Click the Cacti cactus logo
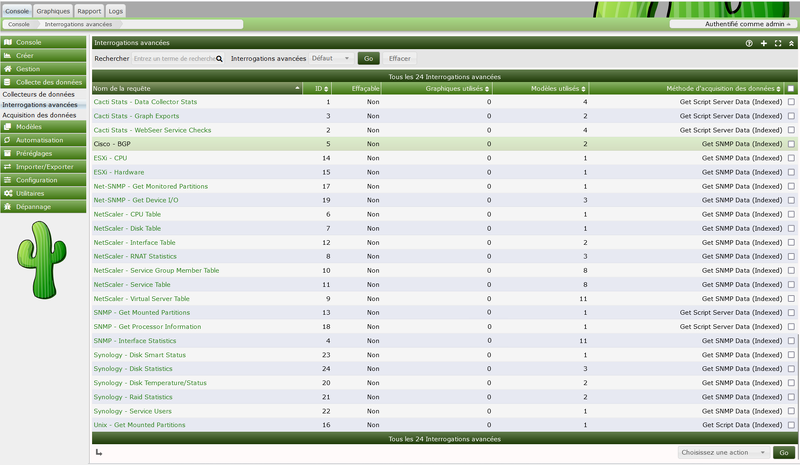800x465 pixels. [42, 259]
